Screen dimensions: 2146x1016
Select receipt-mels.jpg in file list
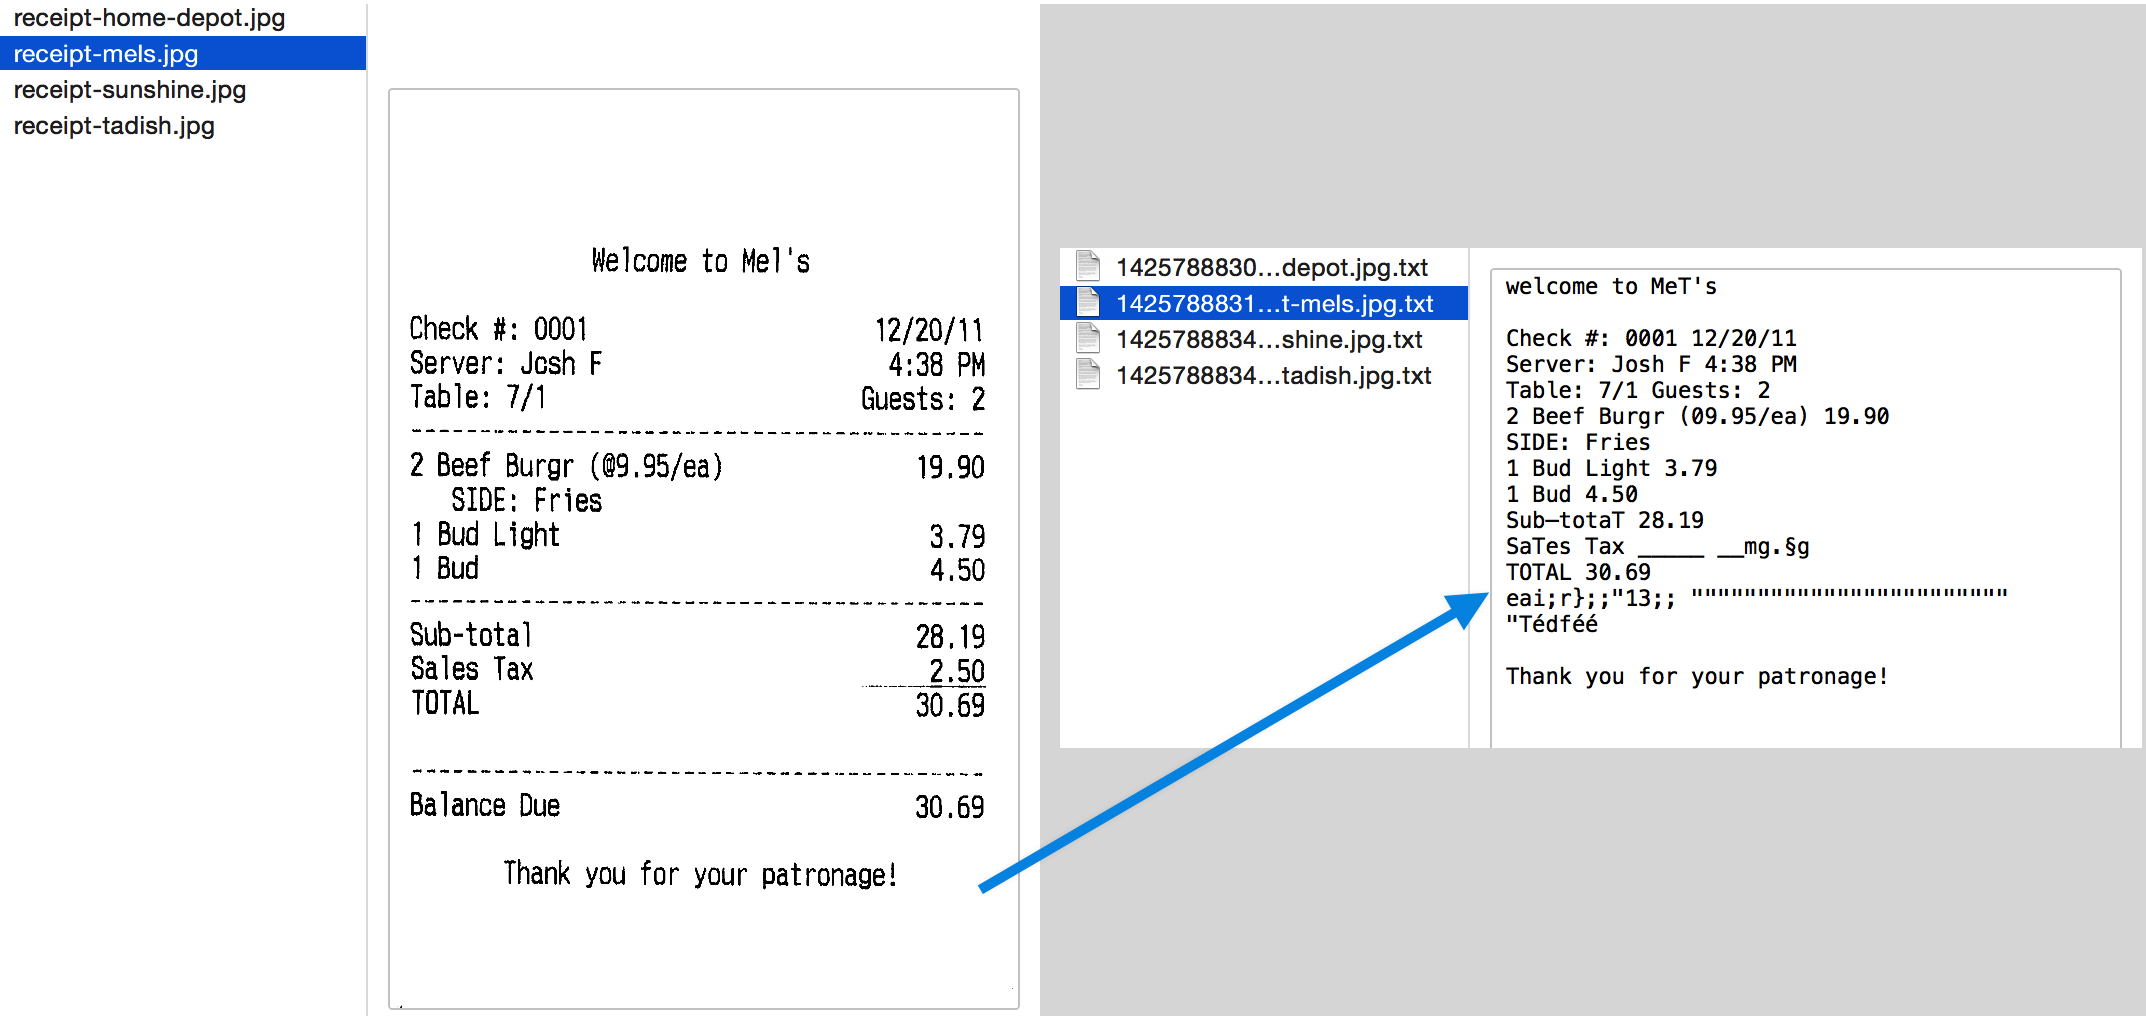[183, 53]
